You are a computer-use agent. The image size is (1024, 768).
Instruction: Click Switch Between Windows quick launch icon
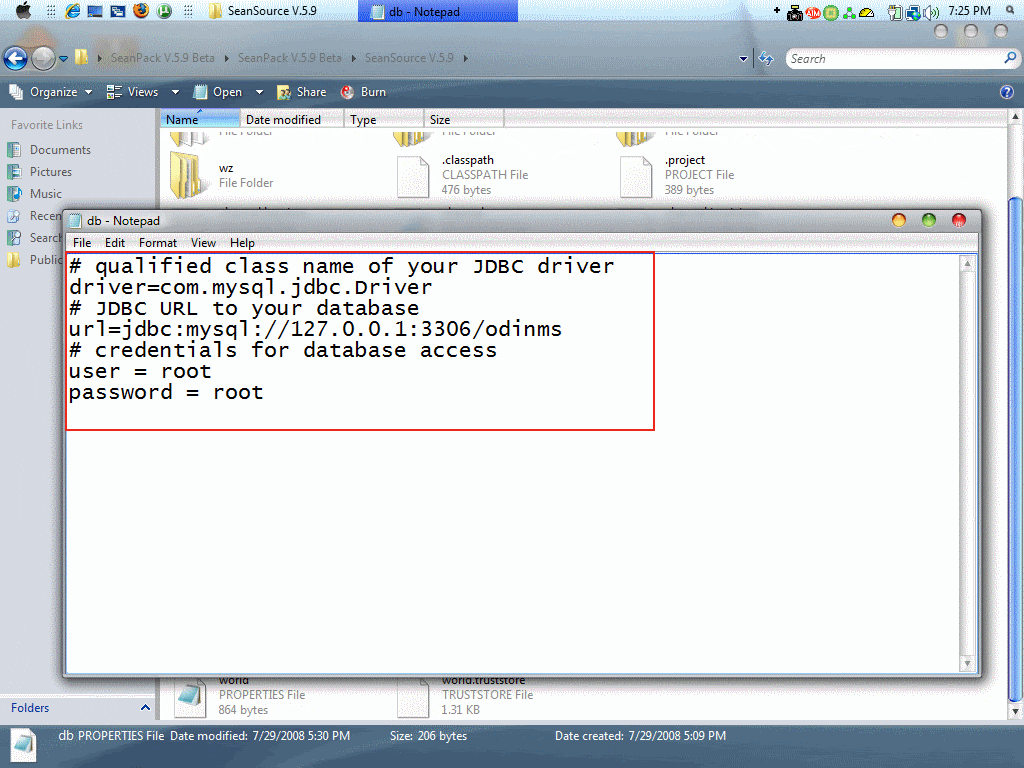(x=118, y=11)
